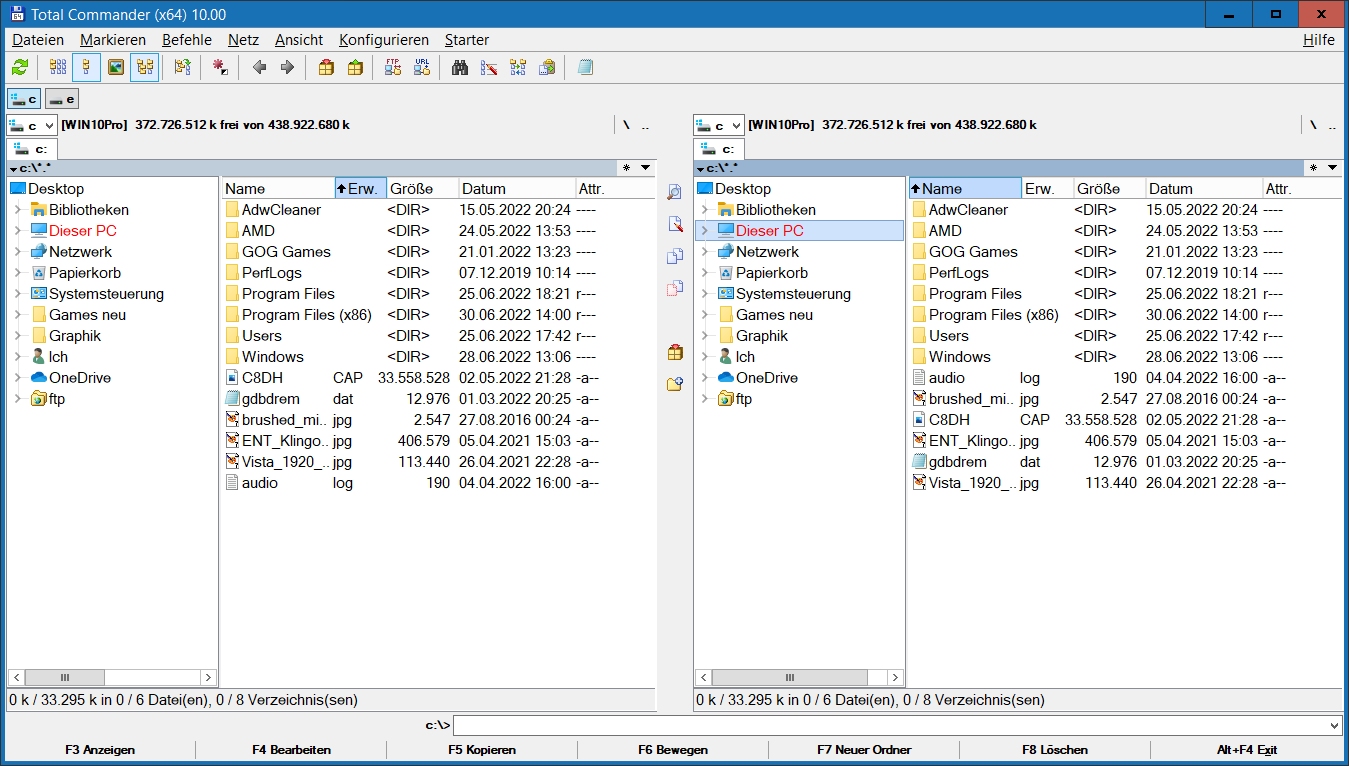Click F4 Bearbeiten button

coord(291,749)
